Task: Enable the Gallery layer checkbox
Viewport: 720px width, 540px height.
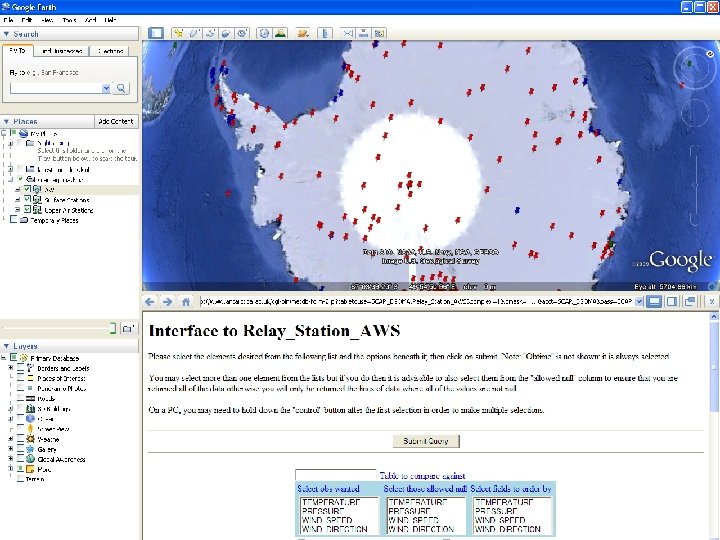Action: [x=20, y=449]
